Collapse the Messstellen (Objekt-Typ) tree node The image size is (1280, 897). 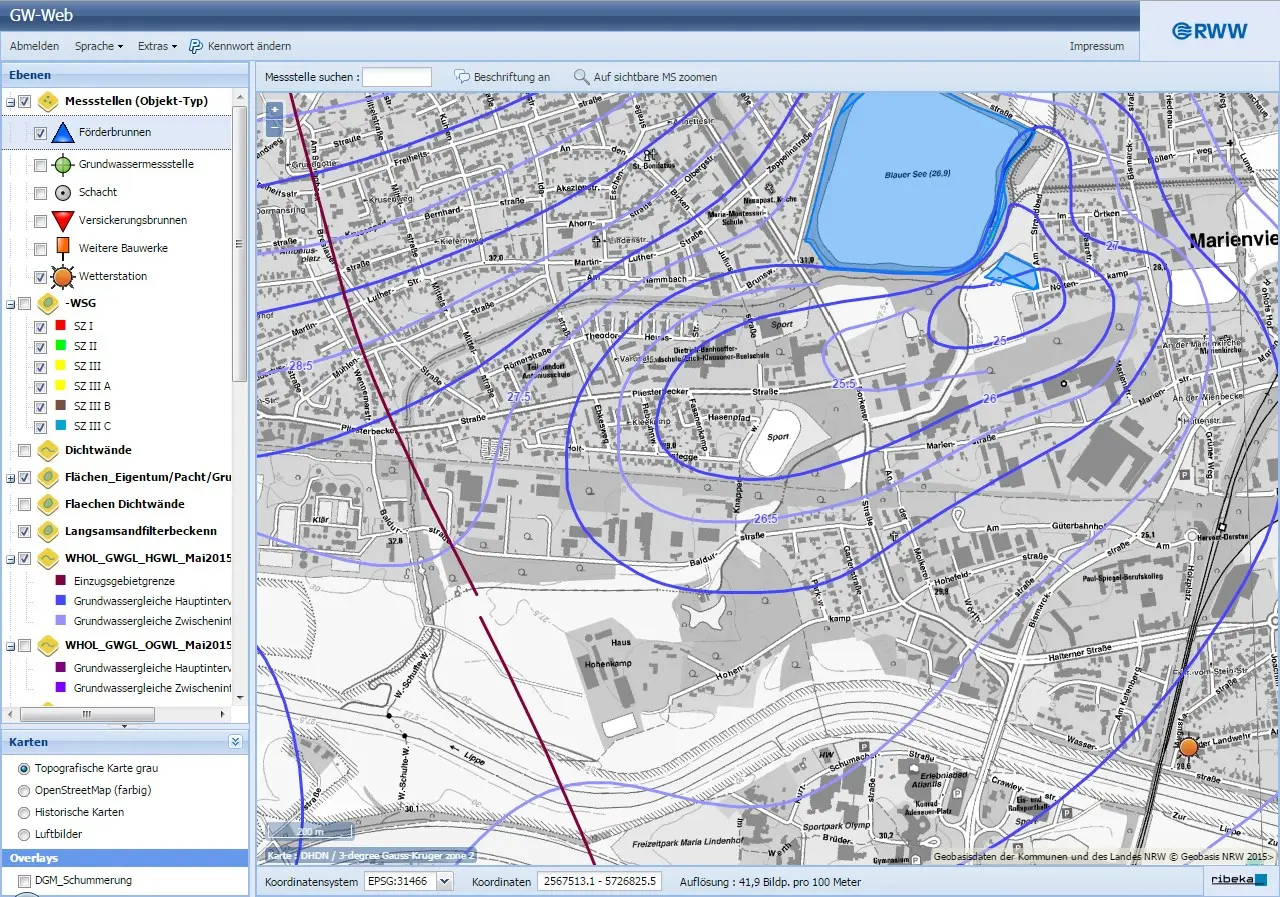point(10,102)
